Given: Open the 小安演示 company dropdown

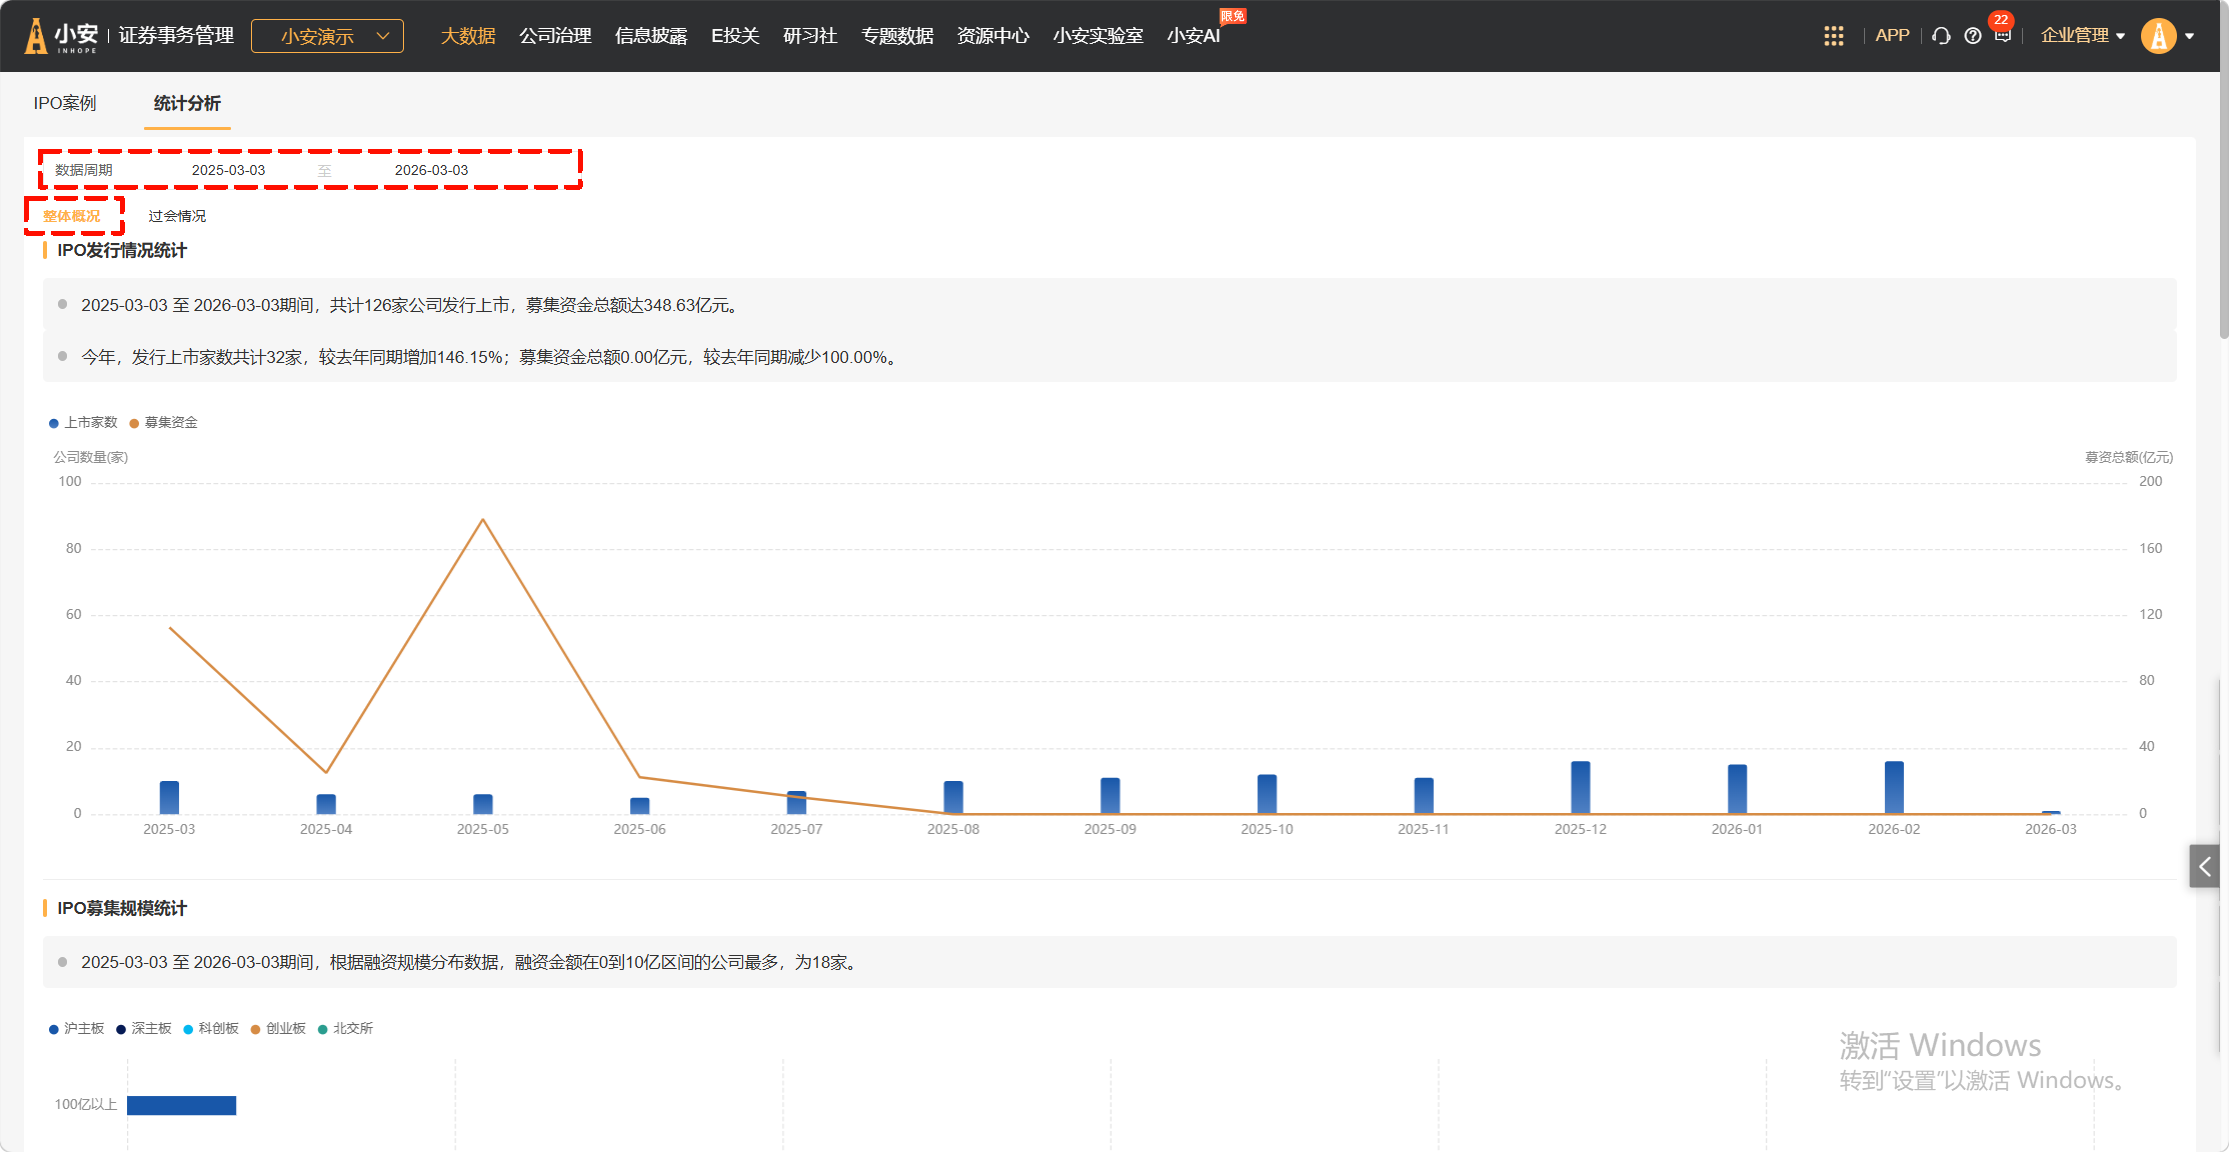Looking at the screenshot, I should click(327, 36).
